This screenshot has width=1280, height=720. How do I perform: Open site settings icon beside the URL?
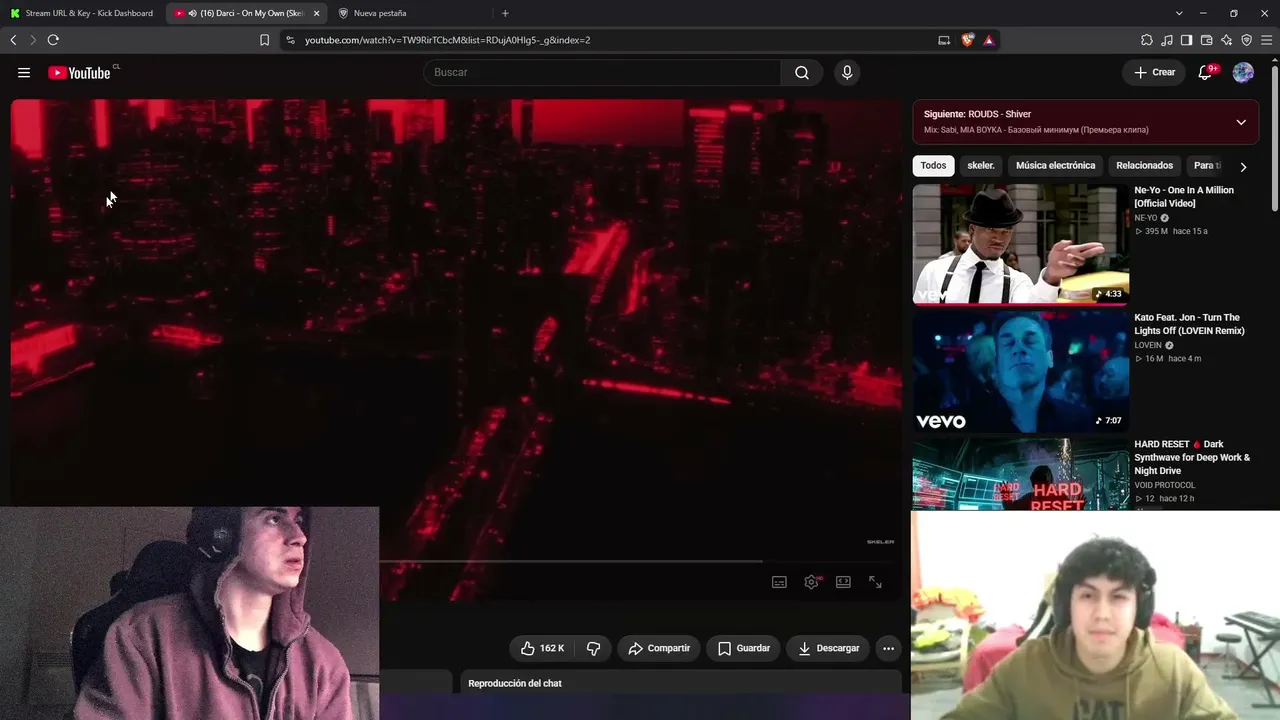tap(290, 40)
